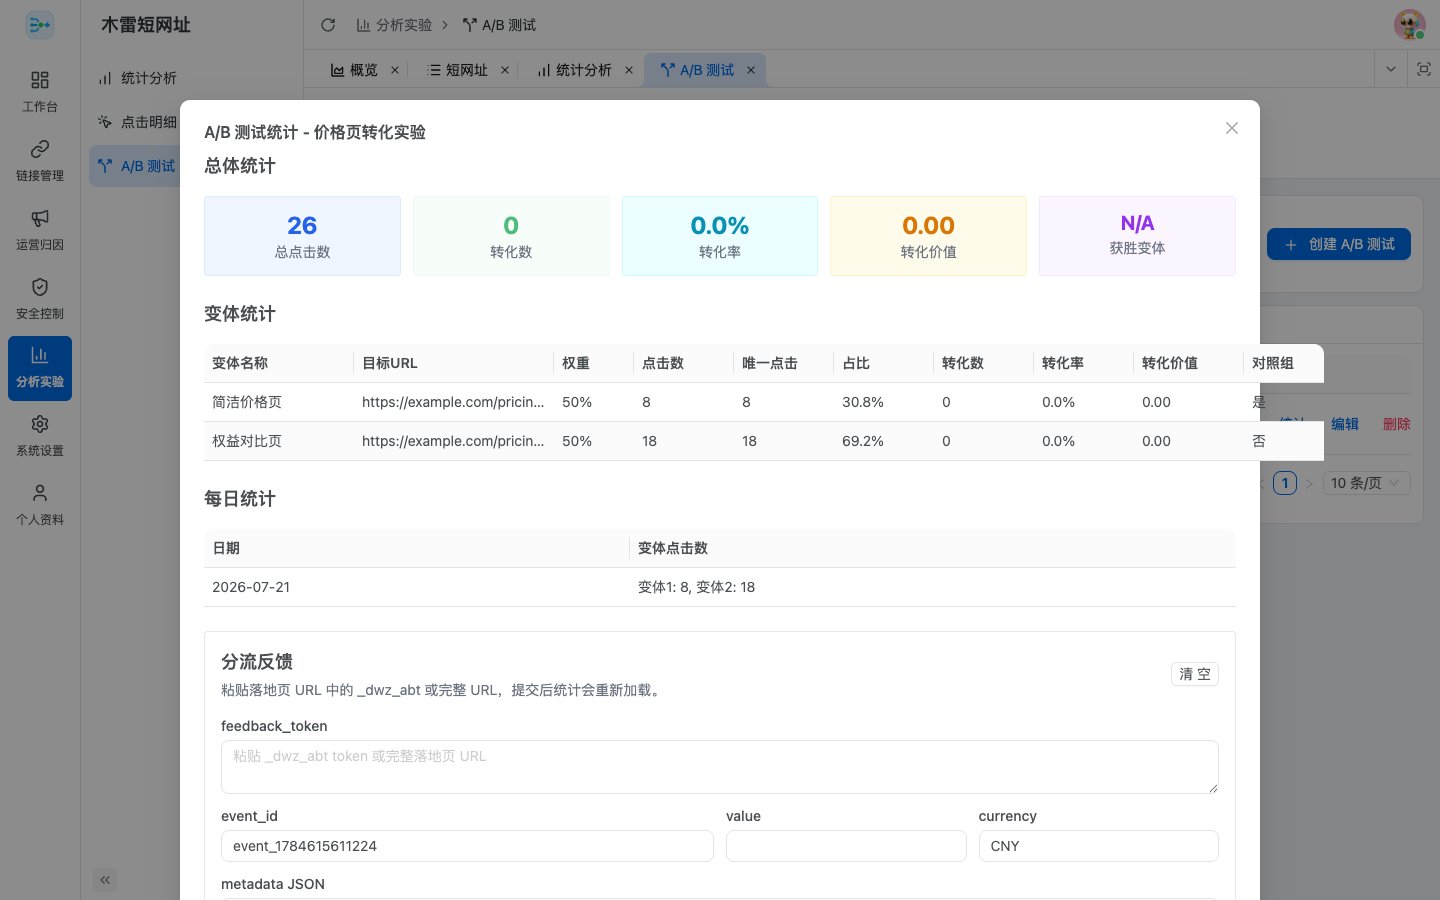Click the 清 空 button
Viewport: 1440px width, 900px height.
point(1195,674)
